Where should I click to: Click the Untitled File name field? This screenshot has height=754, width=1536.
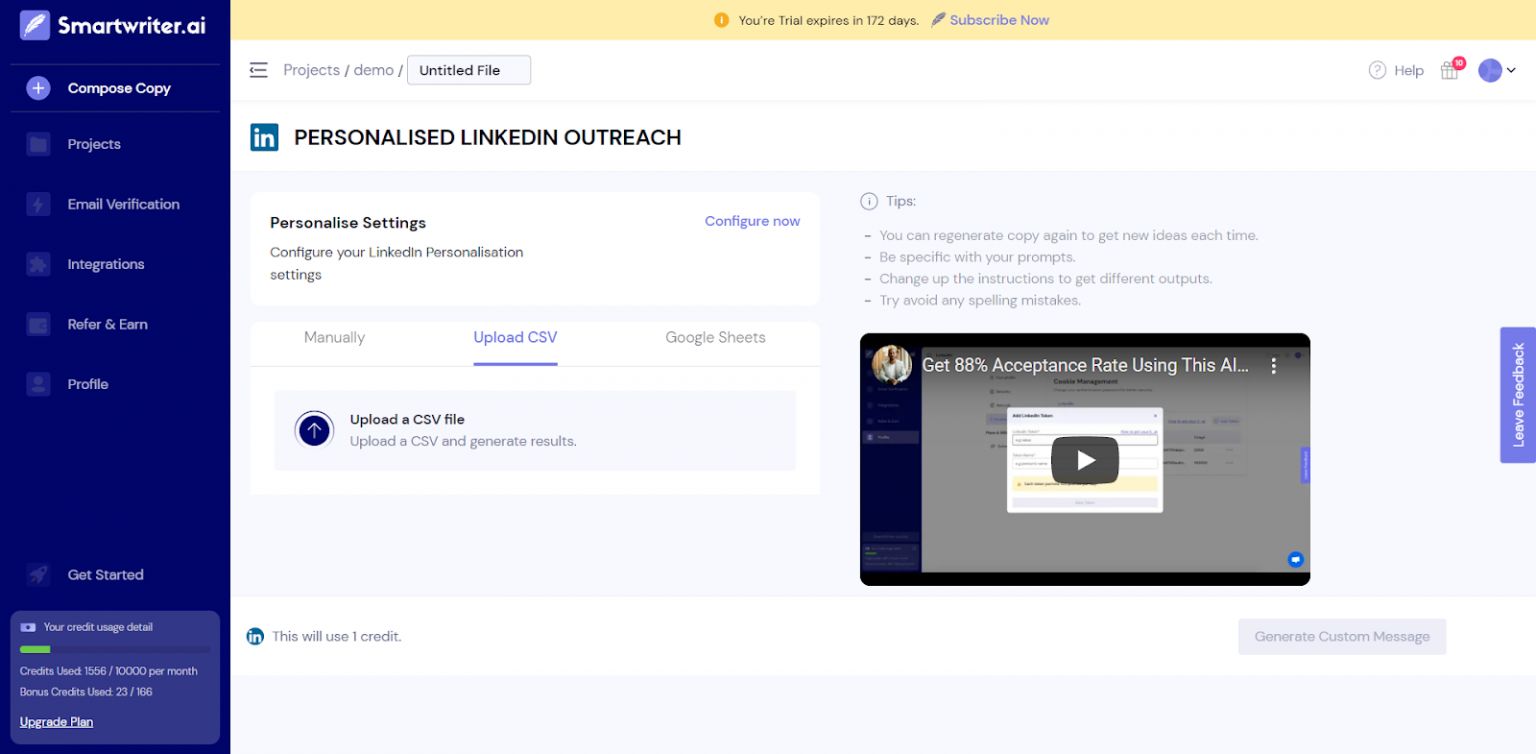[x=468, y=70]
